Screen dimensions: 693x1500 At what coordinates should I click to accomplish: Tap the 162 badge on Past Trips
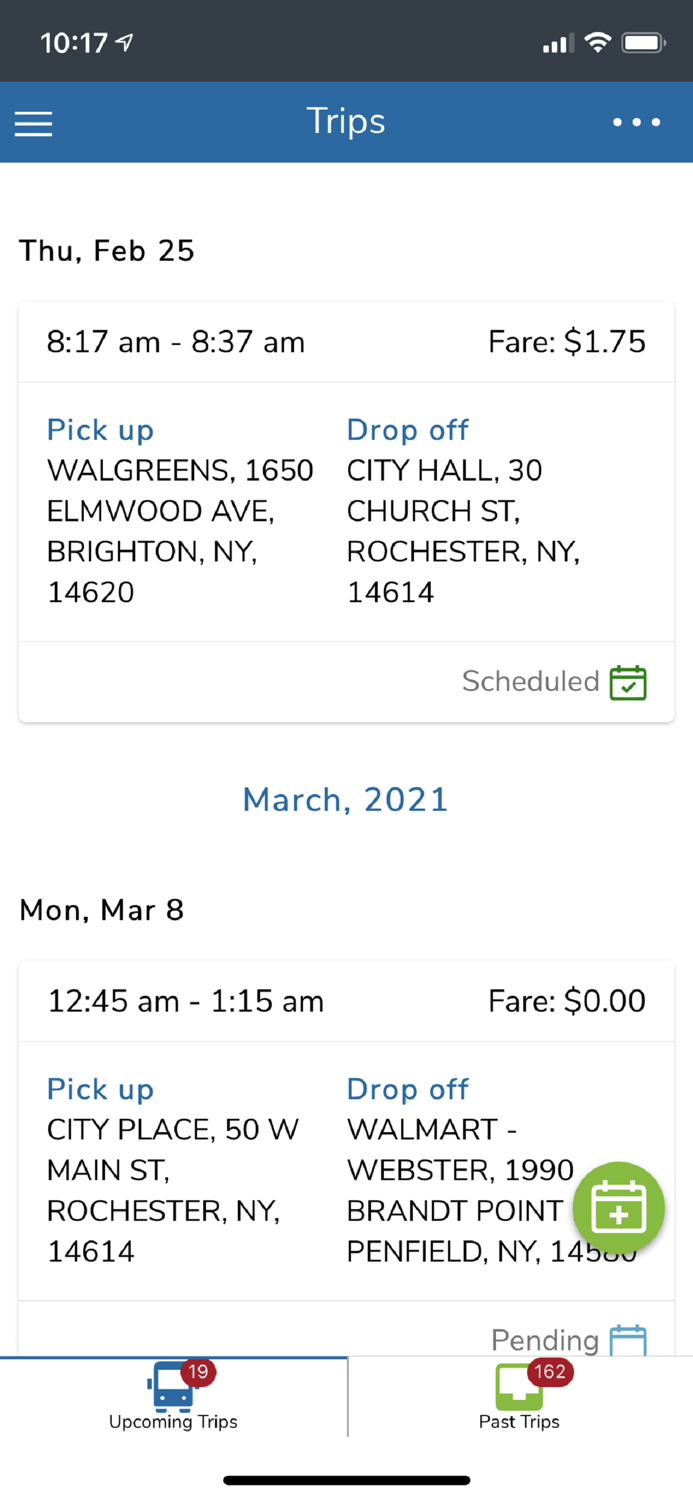click(x=548, y=1371)
